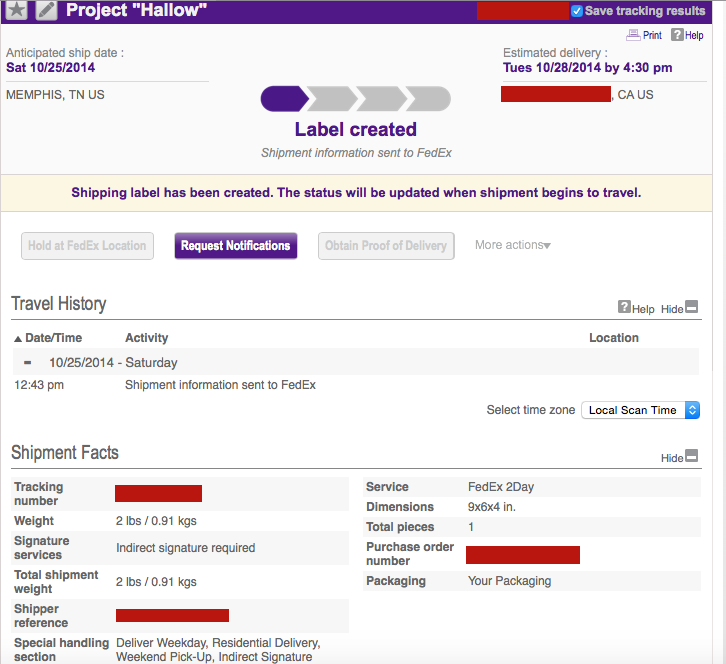This screenshot has height=664, width=726.
Task: Uncheck Save tracking results checkbox
Action: click(x=576, y=11)
